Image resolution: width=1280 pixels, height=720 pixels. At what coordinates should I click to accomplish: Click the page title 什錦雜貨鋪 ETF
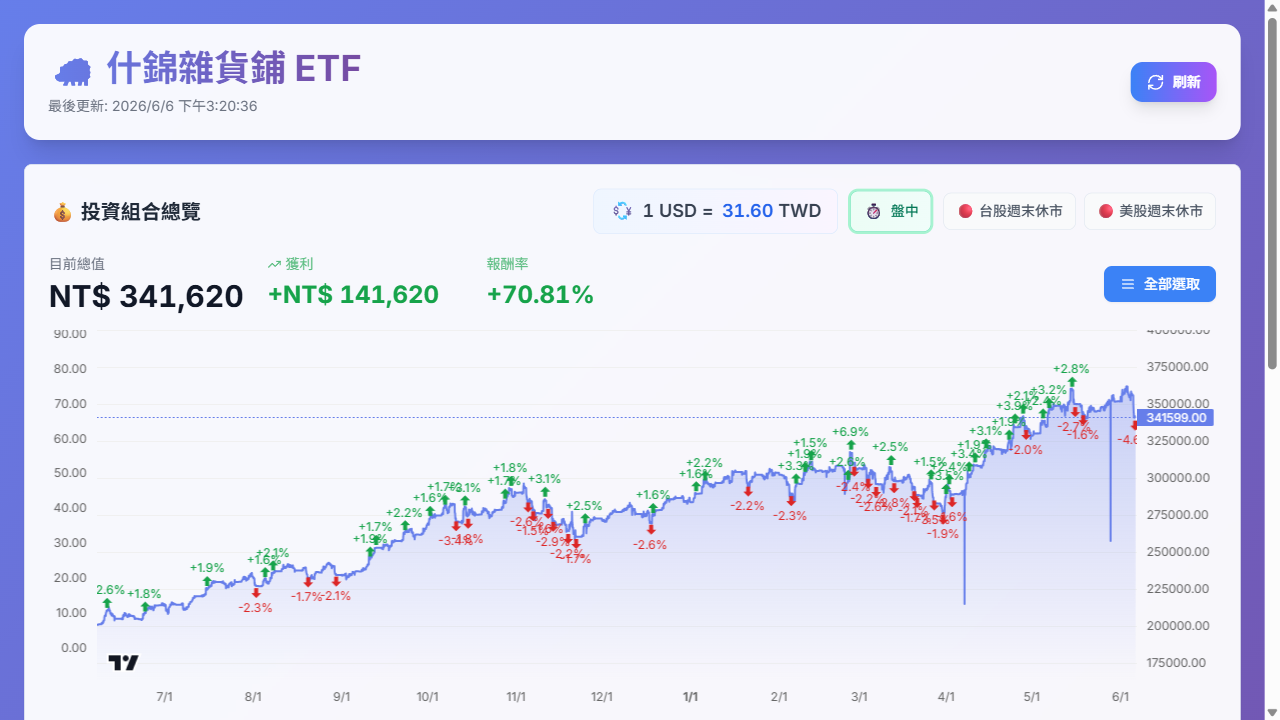pyautogui.click(x=233, y=69)
